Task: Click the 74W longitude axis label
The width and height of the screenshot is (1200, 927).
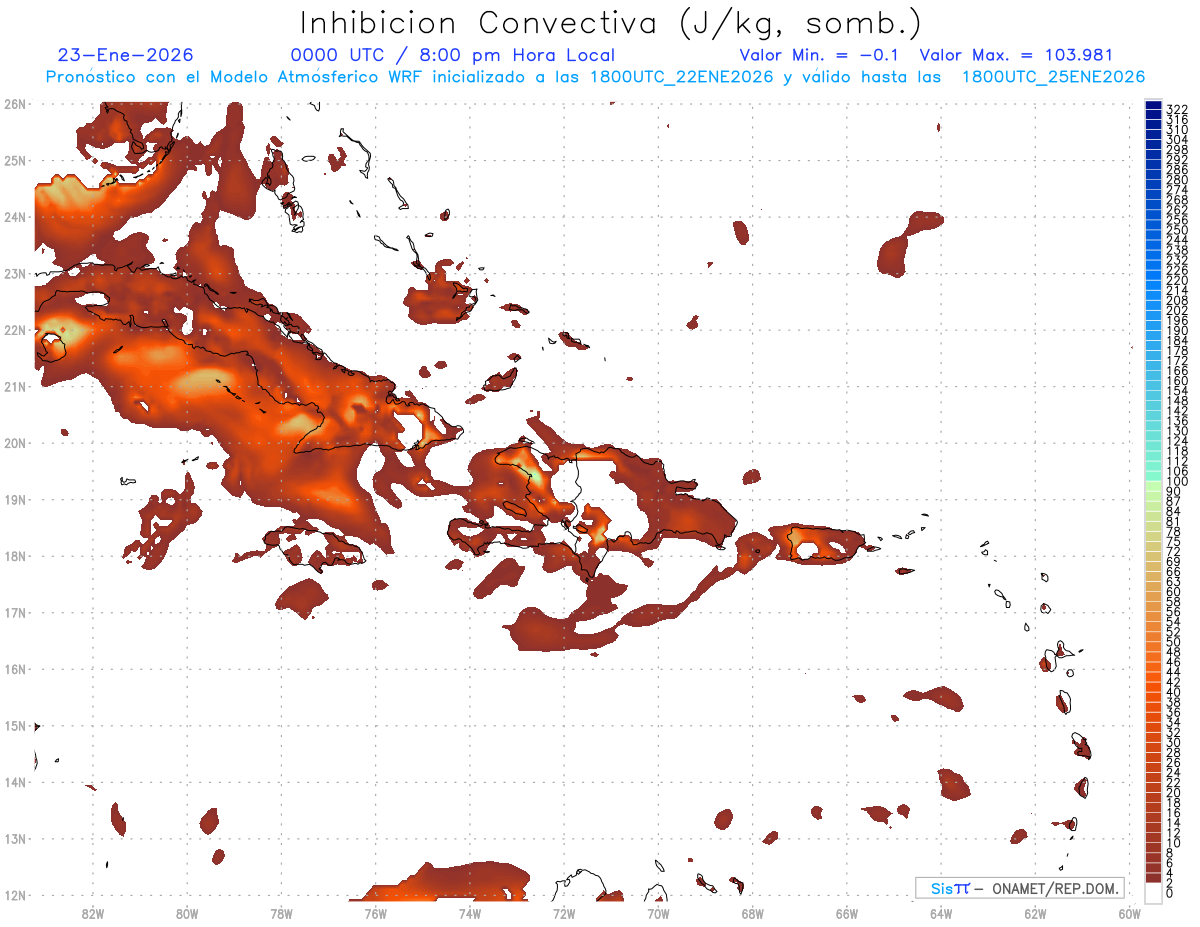Action: (x=469, y=913)
